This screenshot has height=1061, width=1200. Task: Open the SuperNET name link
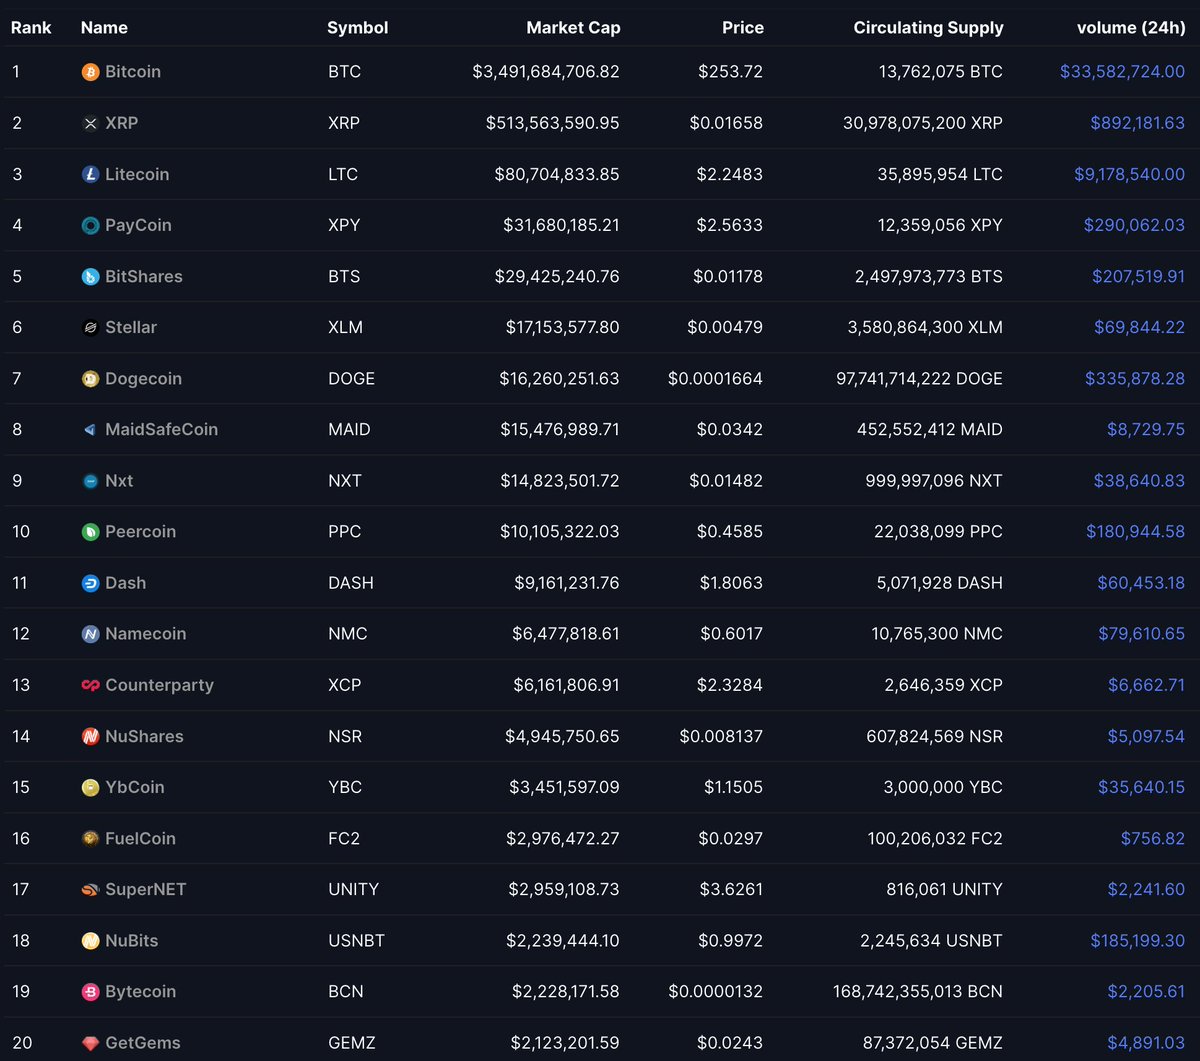point(146,889)
